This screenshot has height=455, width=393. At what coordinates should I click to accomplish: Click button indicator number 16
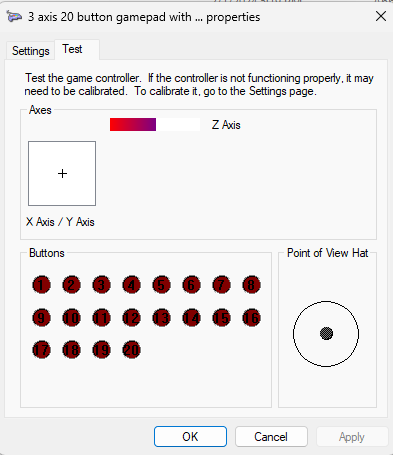[251, 318]
